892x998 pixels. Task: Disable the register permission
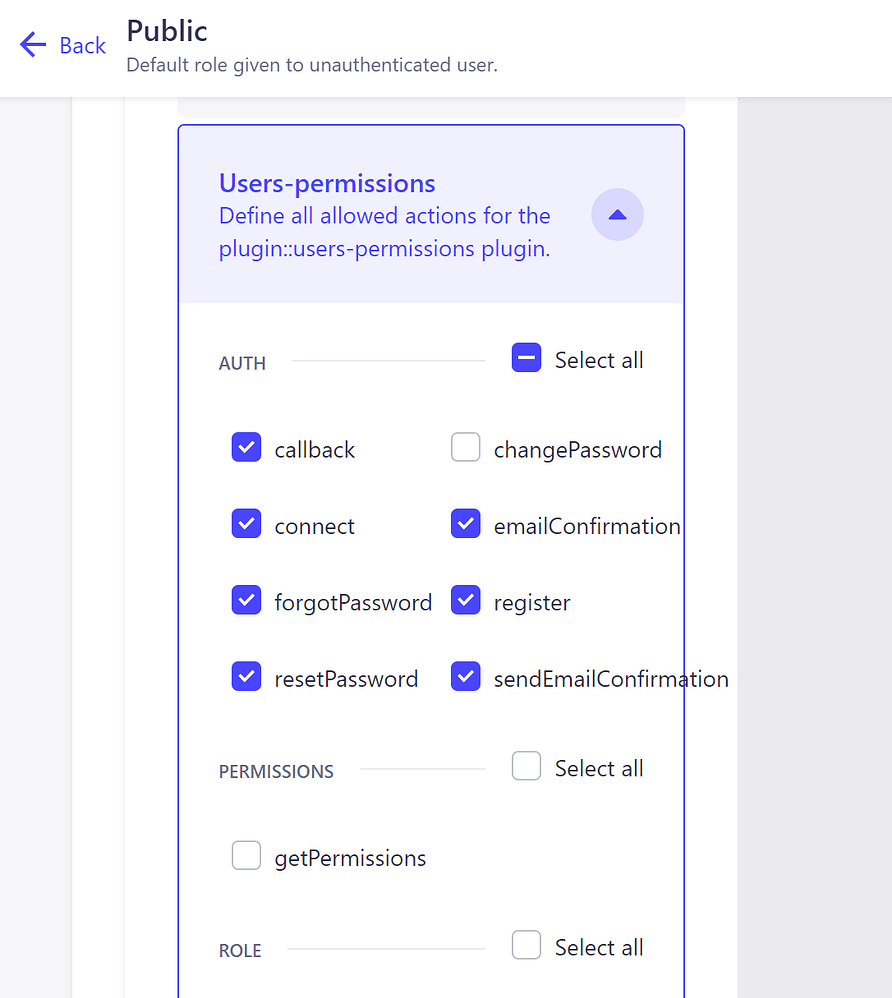pyautogui.click(x=466, y=600)
